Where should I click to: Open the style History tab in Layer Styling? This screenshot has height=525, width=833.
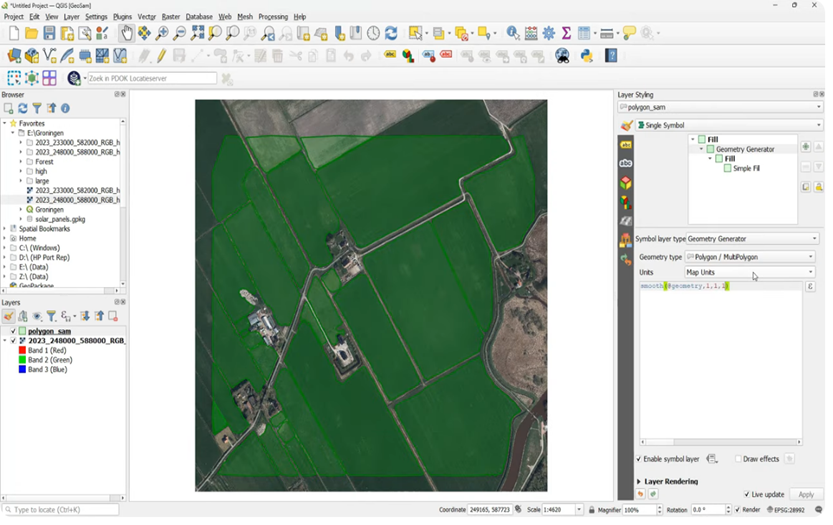[x=626, y=259]
